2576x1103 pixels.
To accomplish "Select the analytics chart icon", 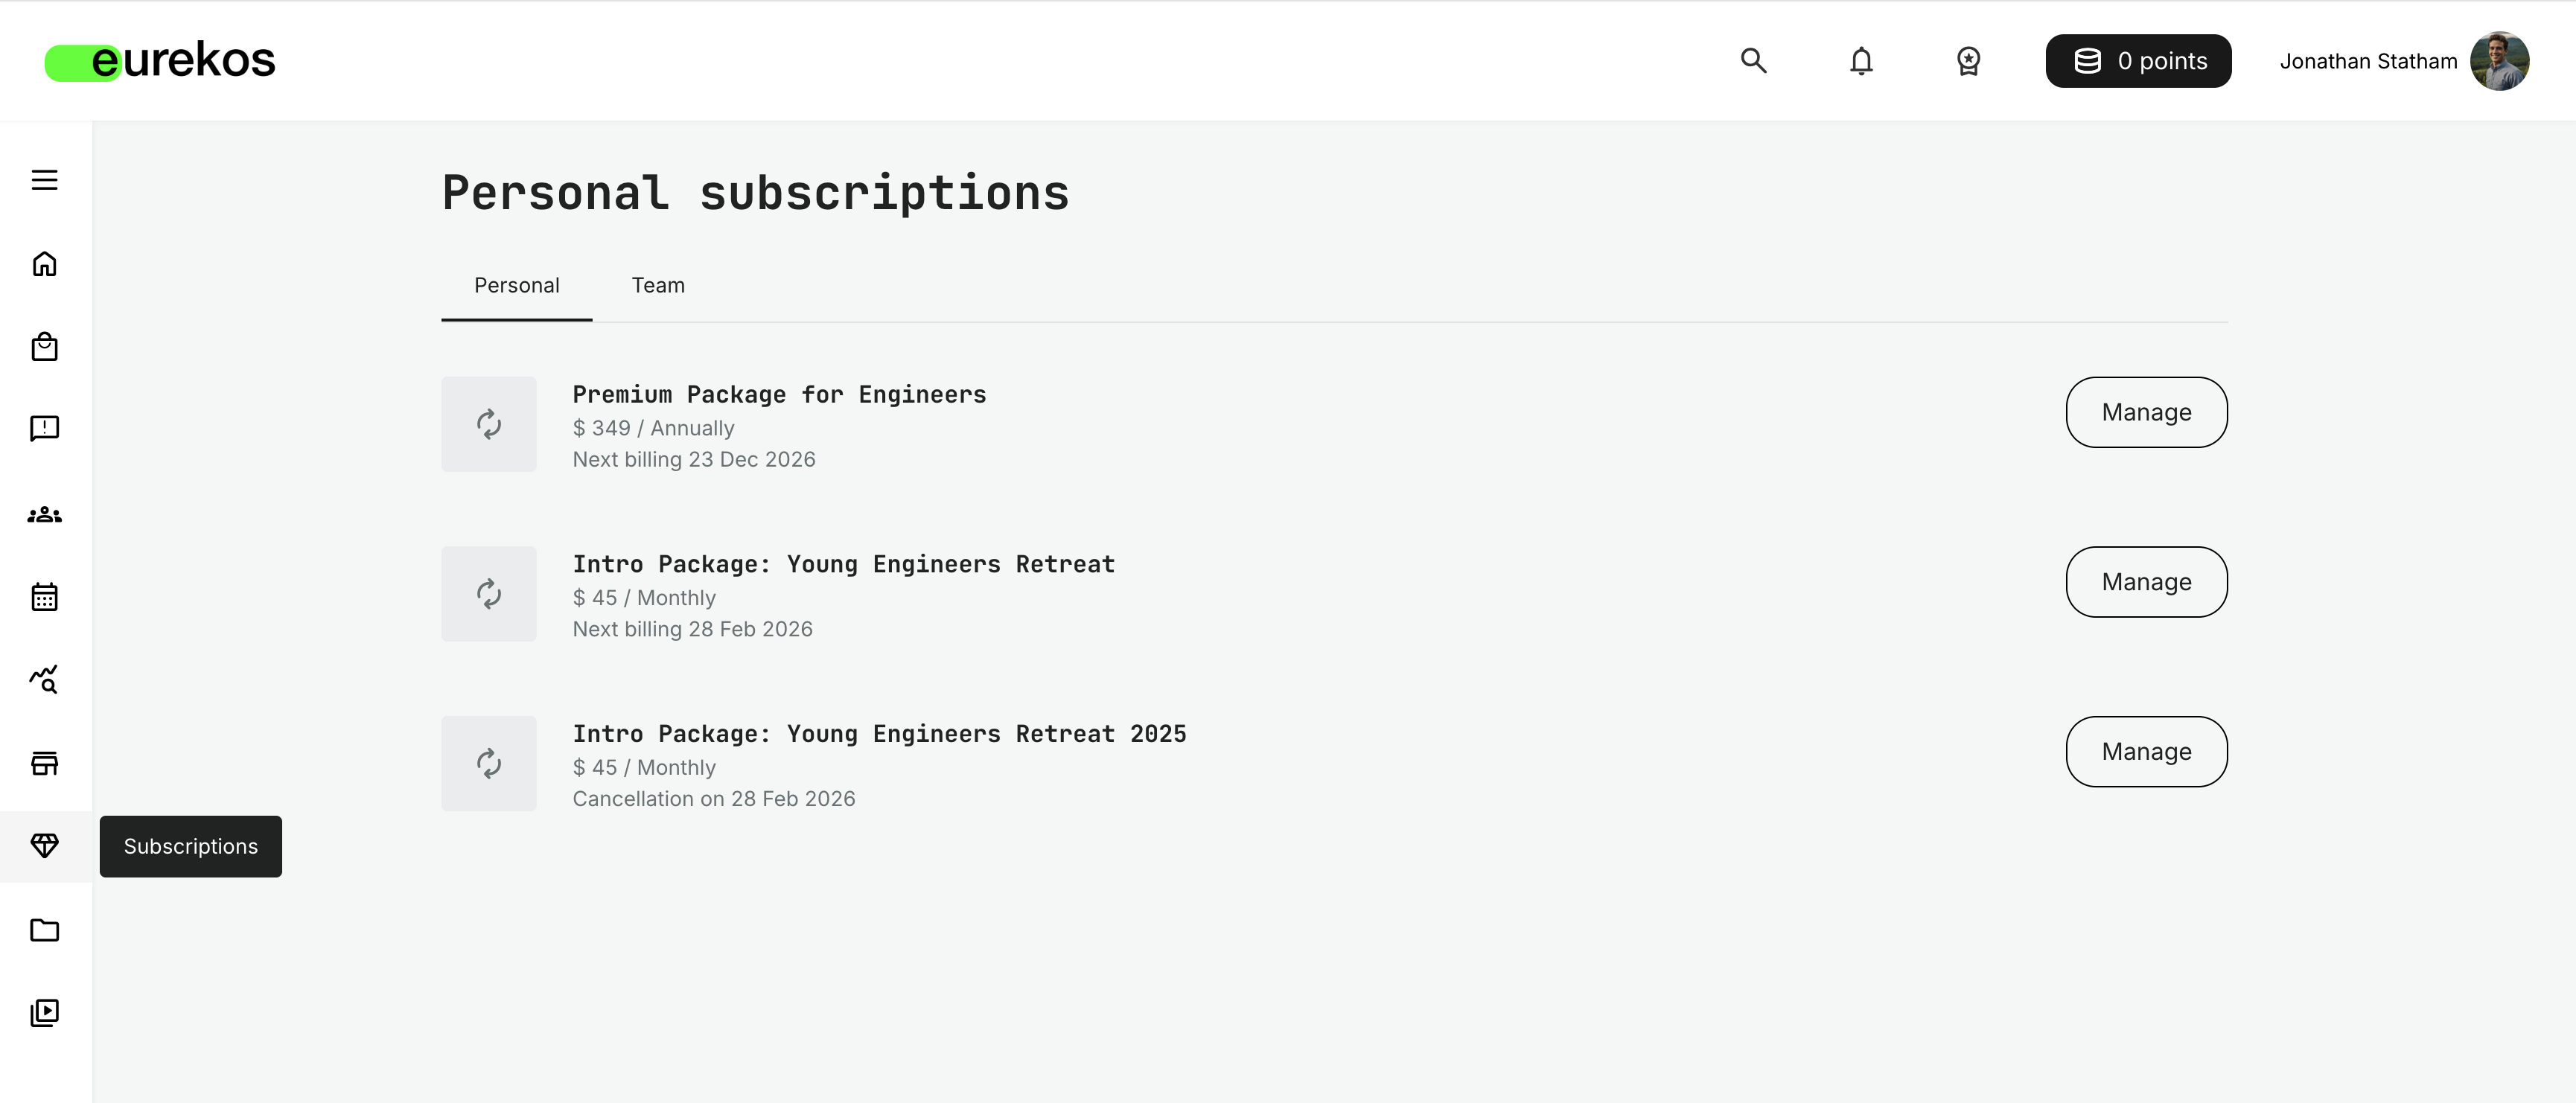I will coord(45,680).
